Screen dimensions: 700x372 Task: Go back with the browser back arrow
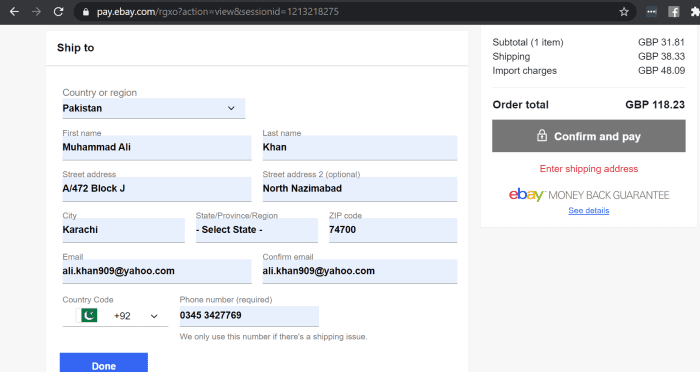pos(14,12)
